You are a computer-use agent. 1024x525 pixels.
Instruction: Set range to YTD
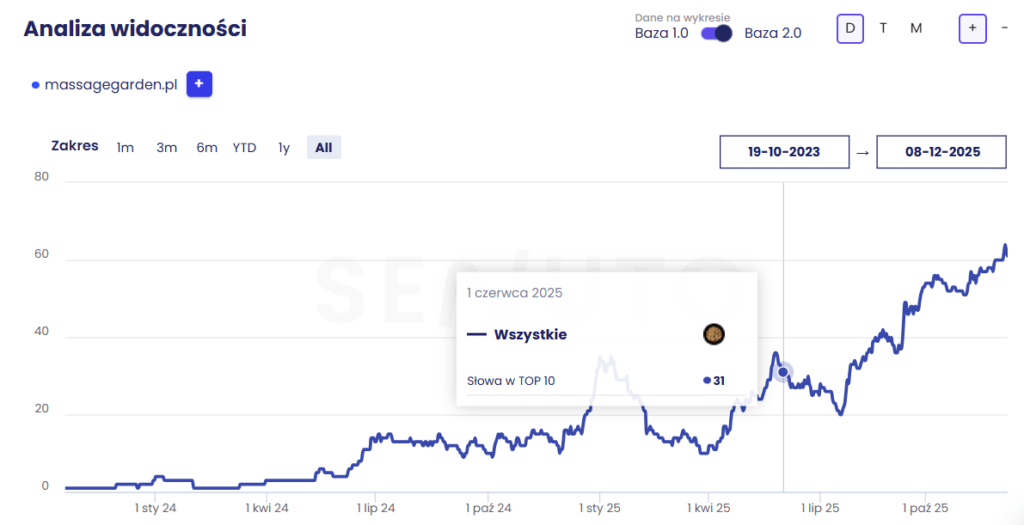[x=245, y=148]
